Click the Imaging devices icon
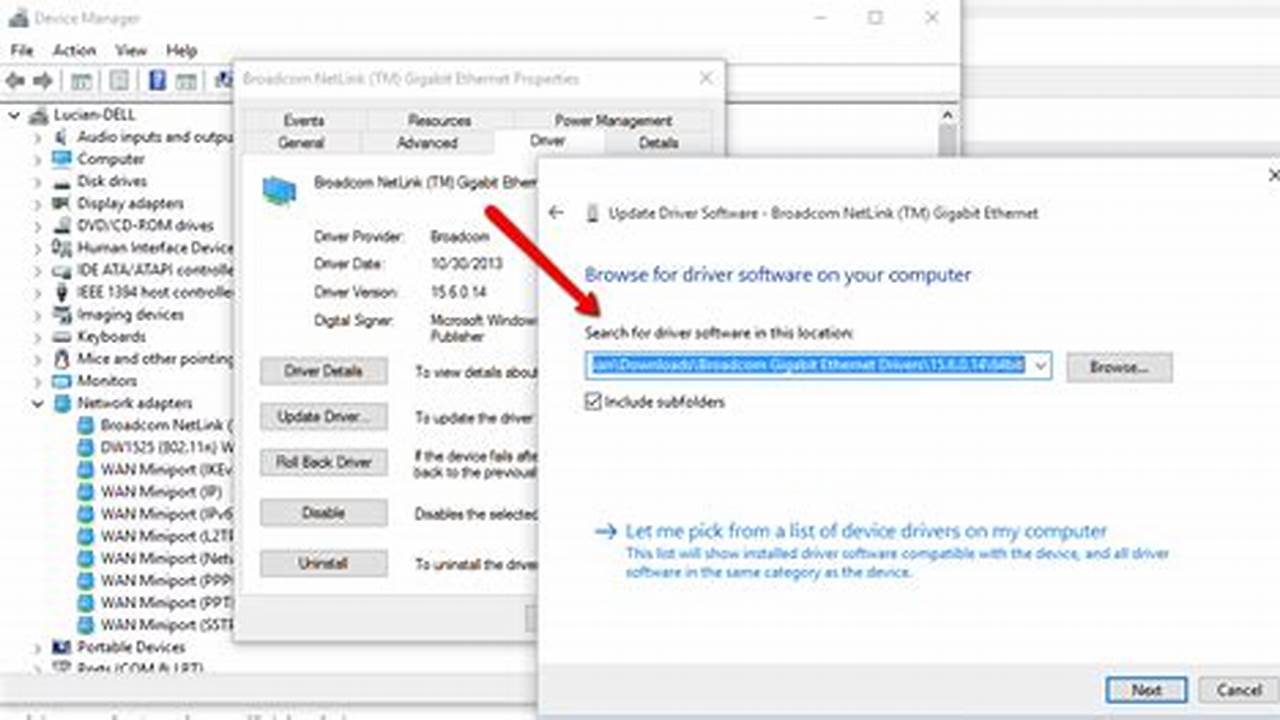This screenshot has height=720, width=1280. pyautogui.click(x=61, y=314)
